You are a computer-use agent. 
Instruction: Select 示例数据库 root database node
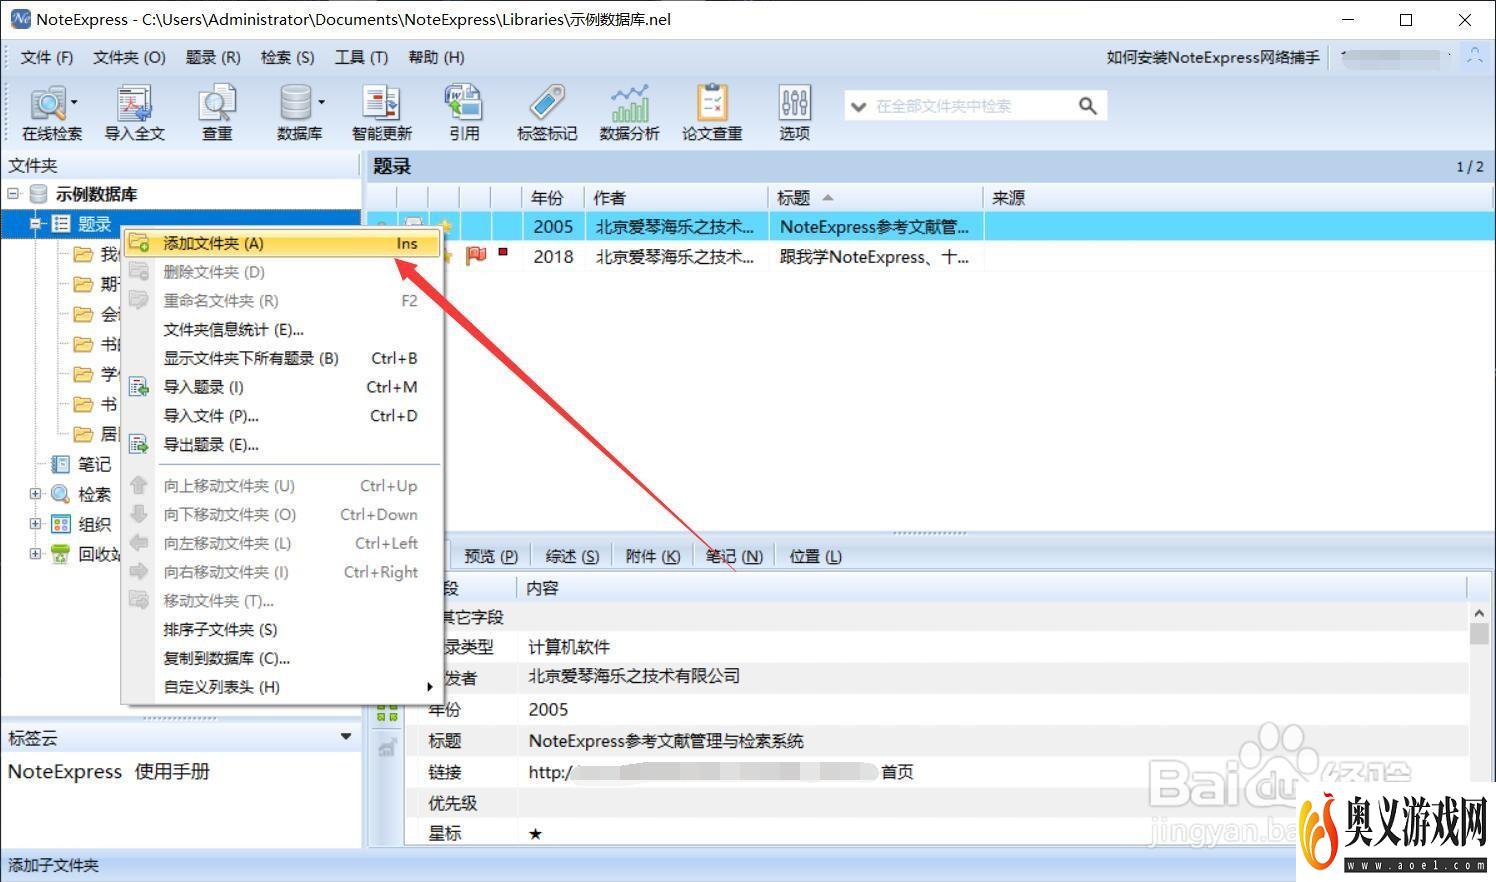pos(96,194)
